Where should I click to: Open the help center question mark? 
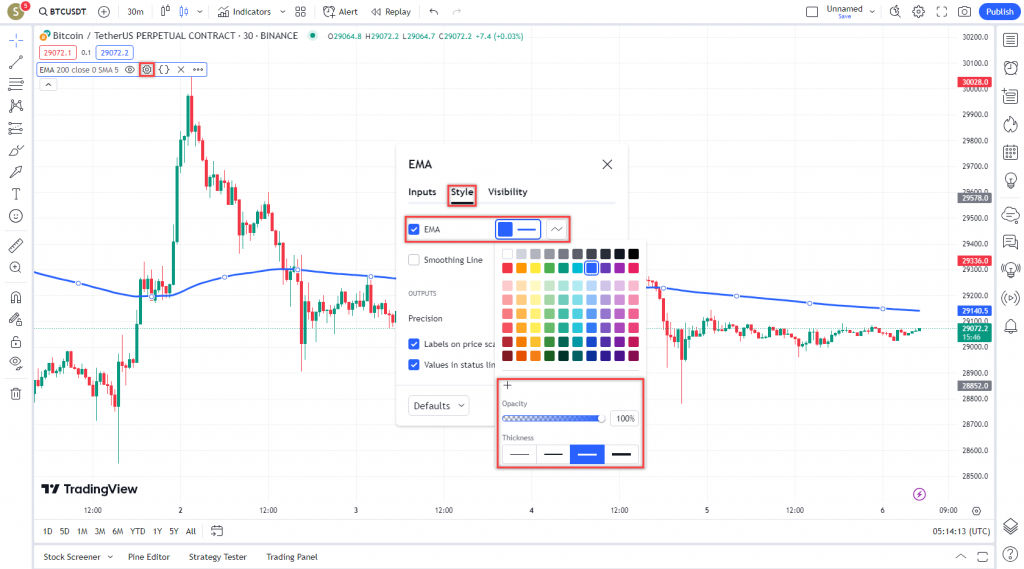coord(1010,555)
